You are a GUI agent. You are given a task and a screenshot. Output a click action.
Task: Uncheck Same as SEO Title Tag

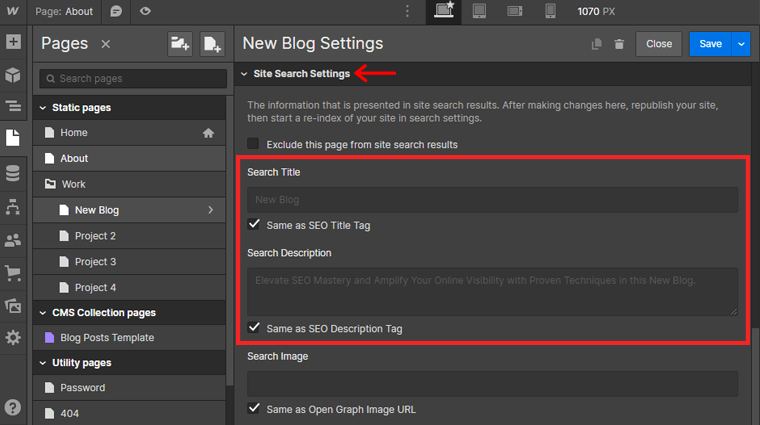click(254, 225)
